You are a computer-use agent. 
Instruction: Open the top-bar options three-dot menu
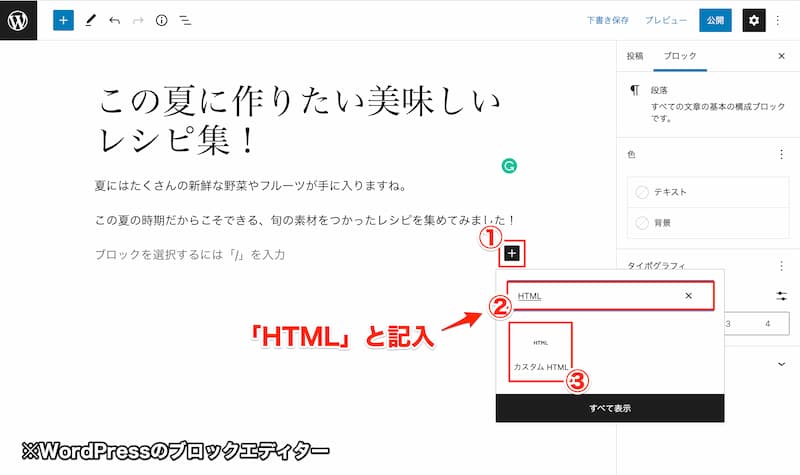coord(778,20)
